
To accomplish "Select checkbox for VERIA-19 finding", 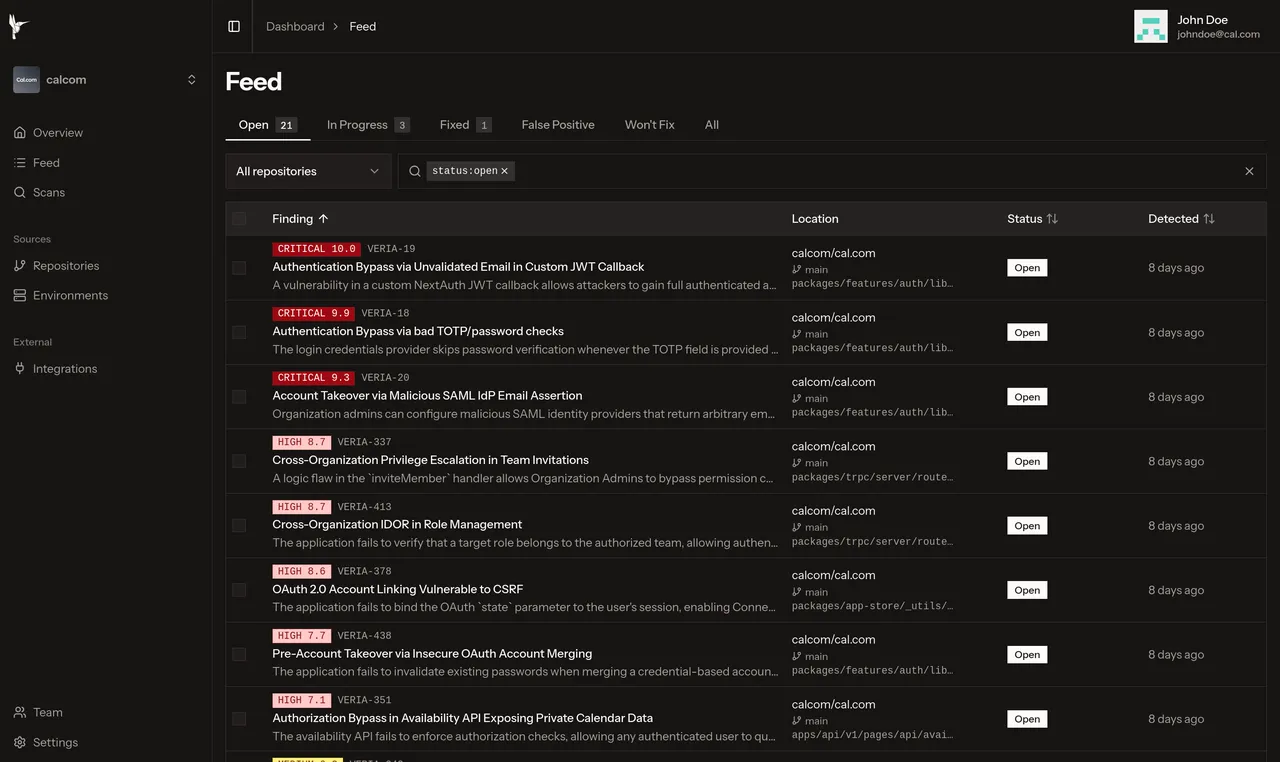I will tap(239, 268).
